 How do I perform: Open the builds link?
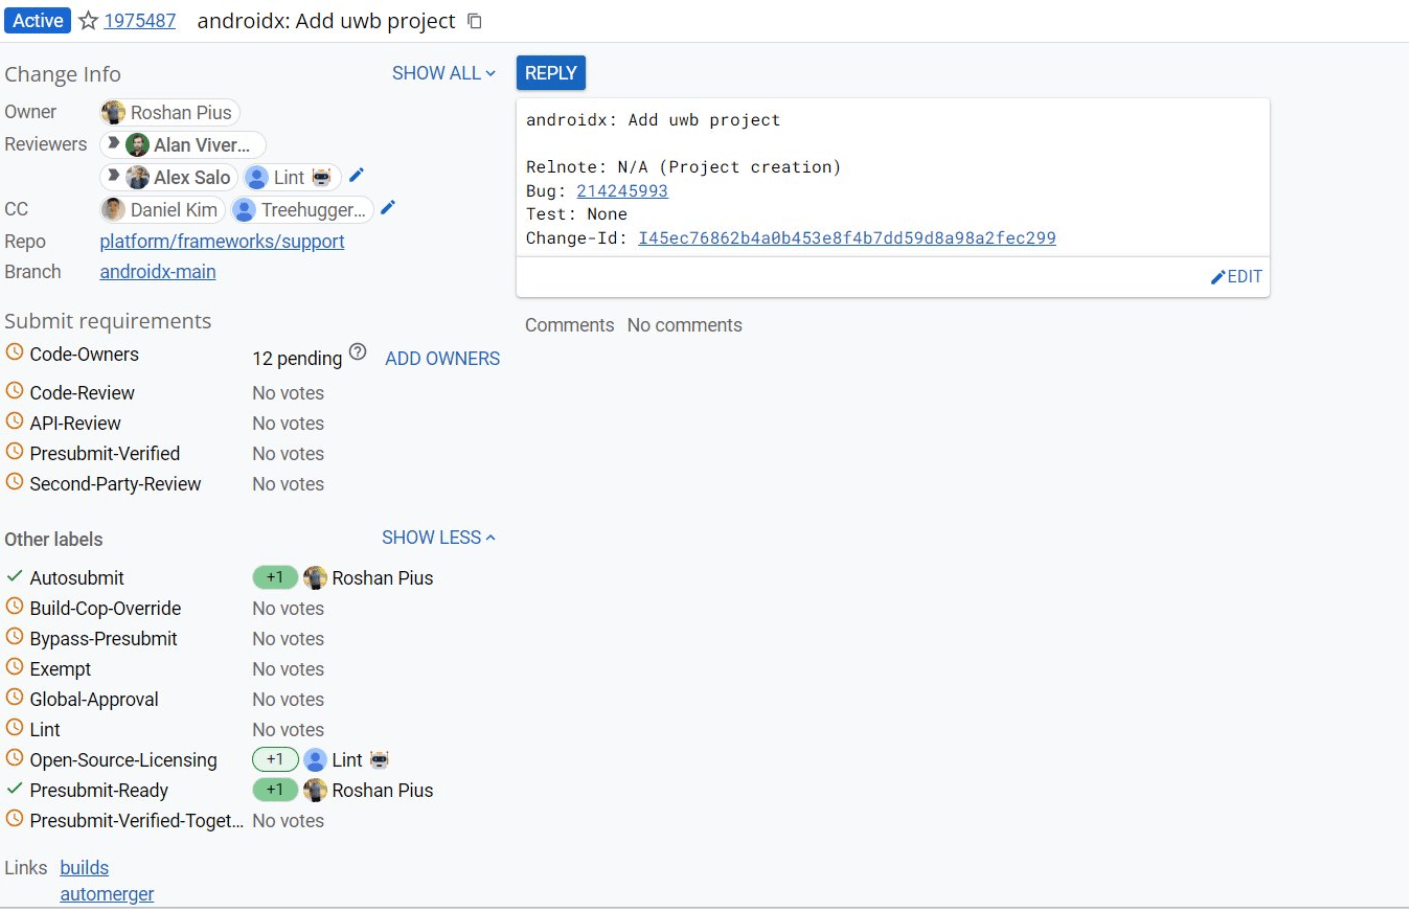coord(84,868)
